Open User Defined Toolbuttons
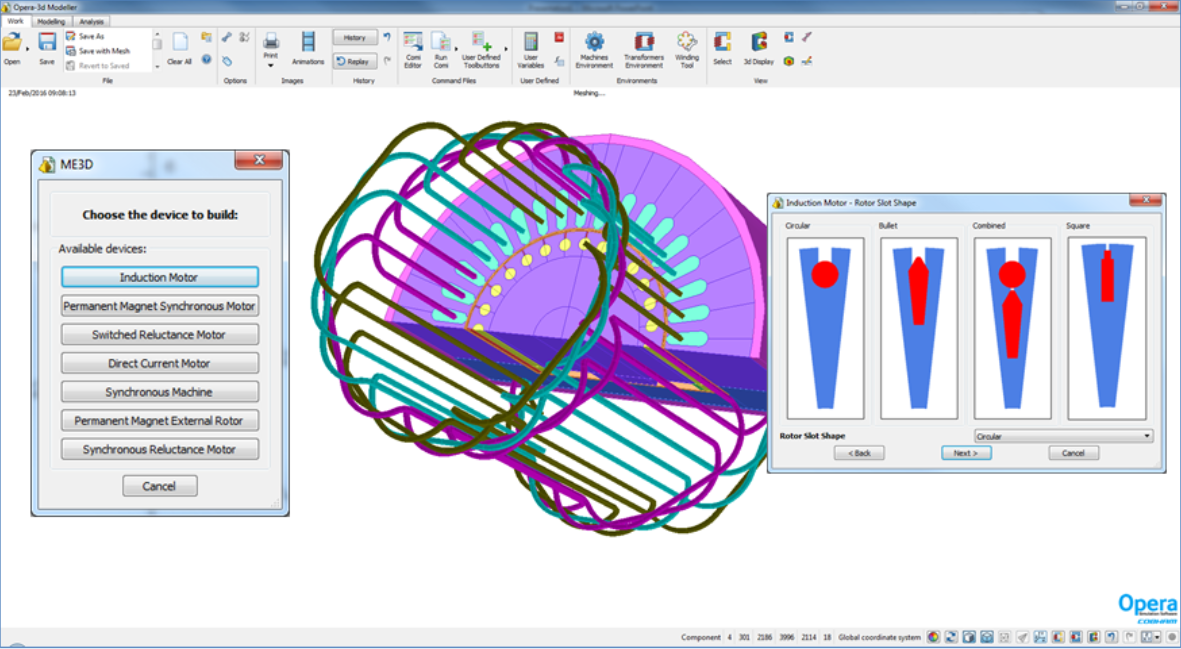The image size is (1181, 649). tap(481, 49)
